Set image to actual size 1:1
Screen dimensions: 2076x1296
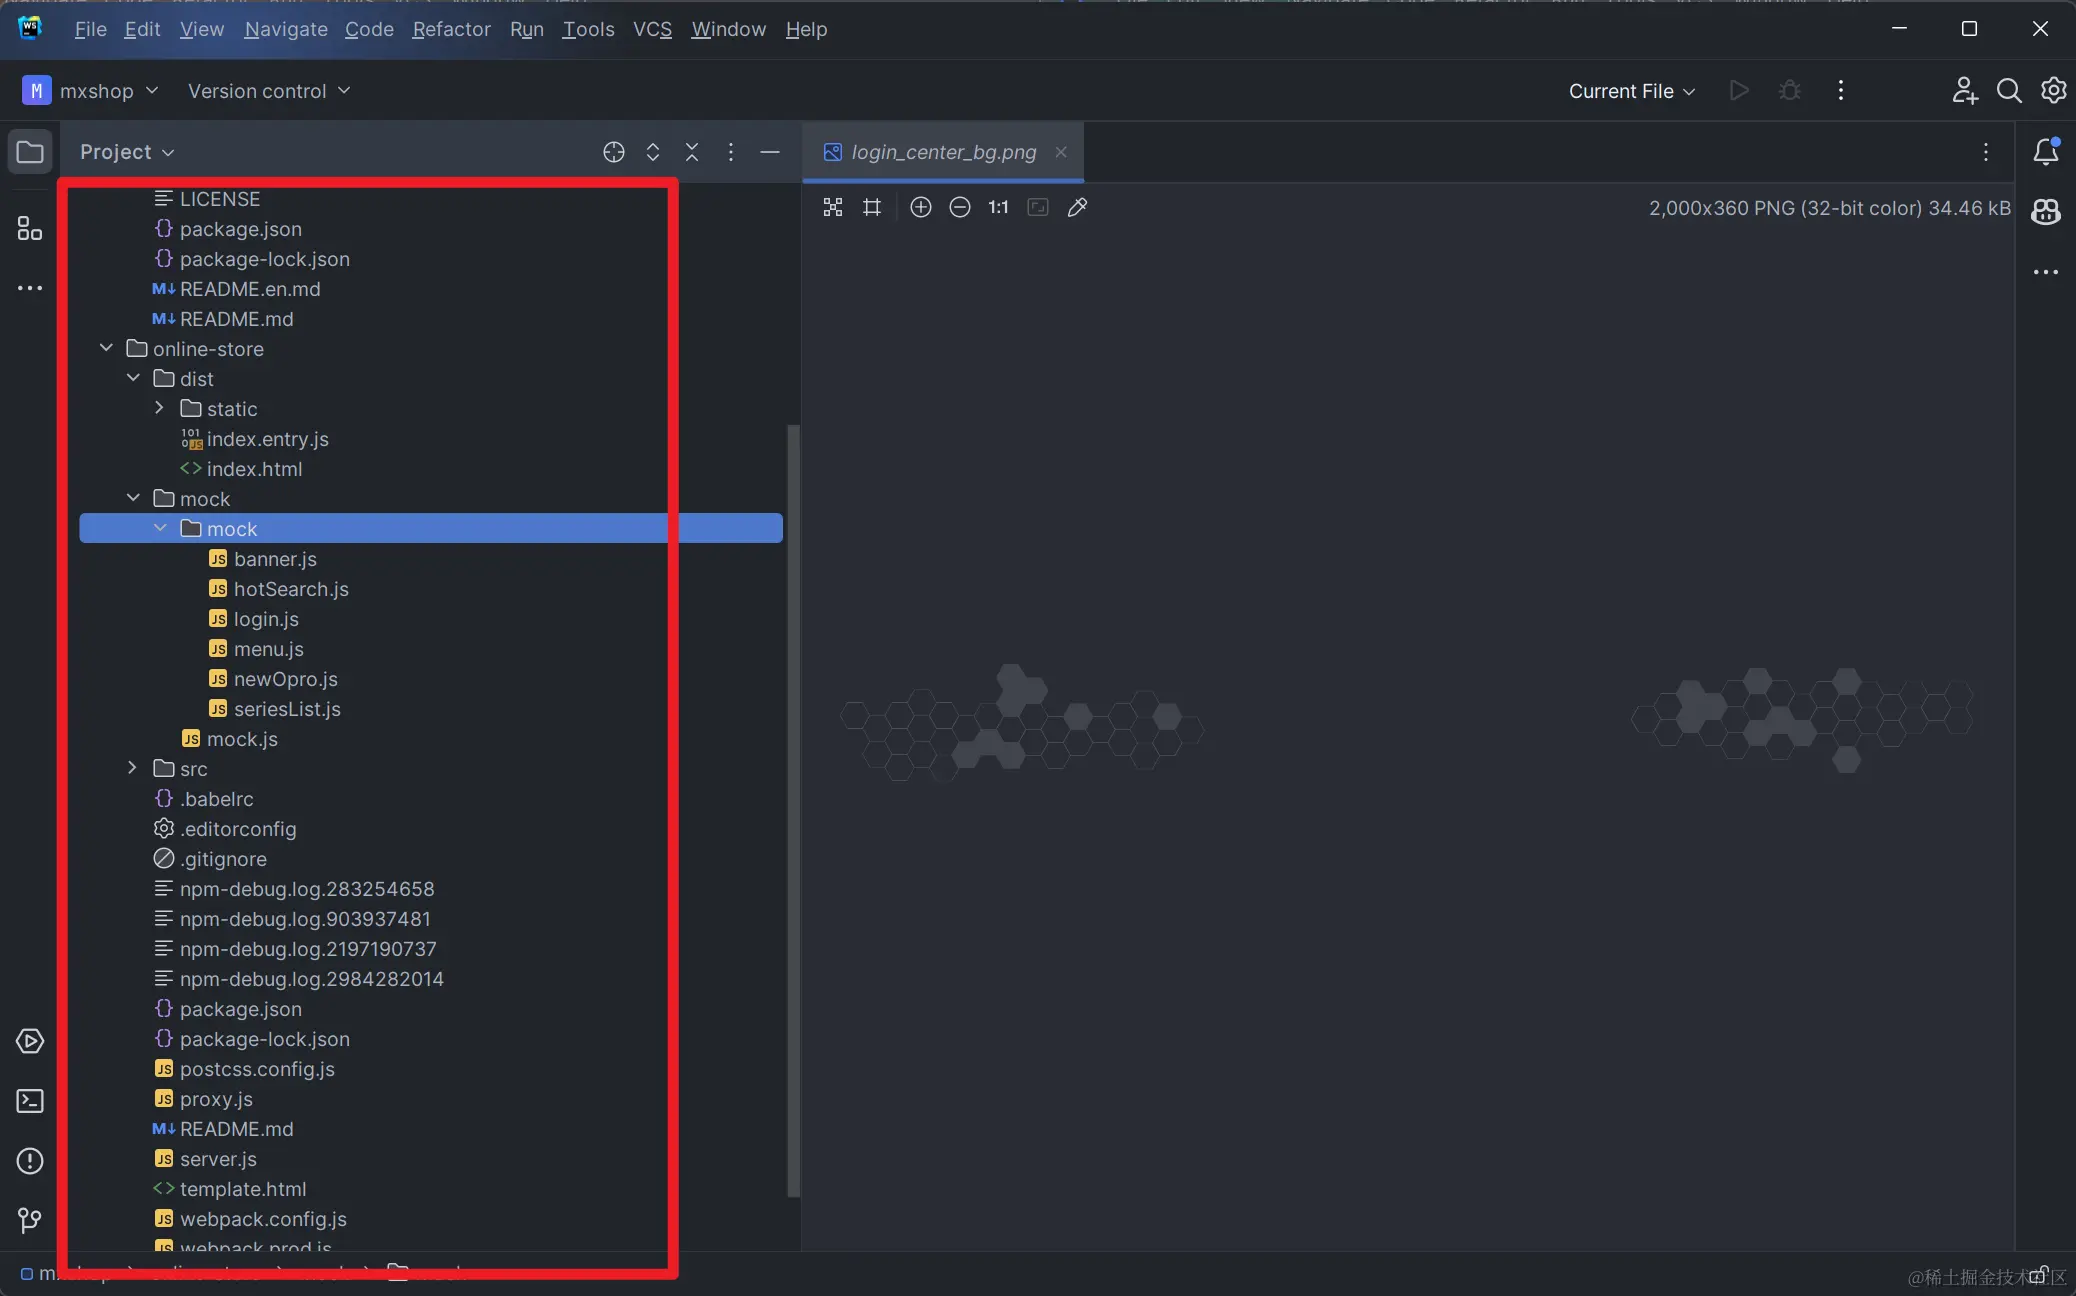coord(998,207)
